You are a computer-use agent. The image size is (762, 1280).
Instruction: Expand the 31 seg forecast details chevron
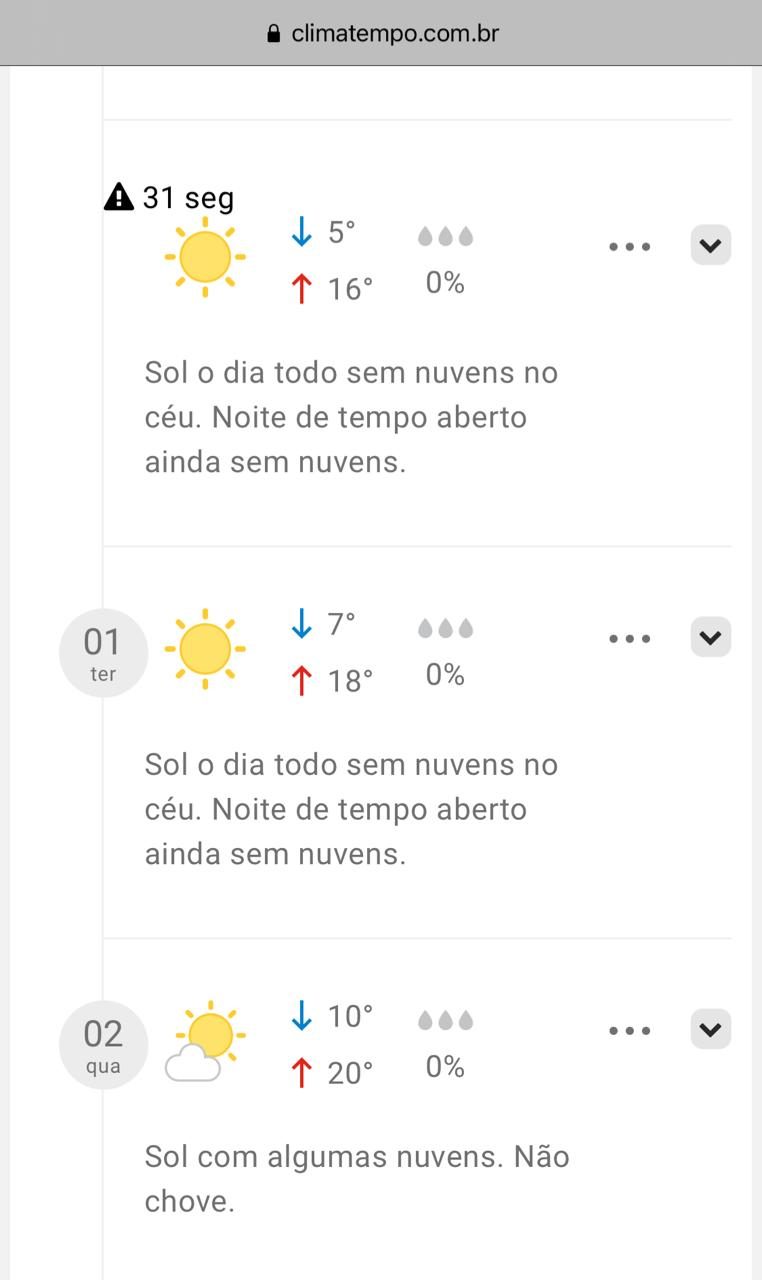tap(710, 245)
